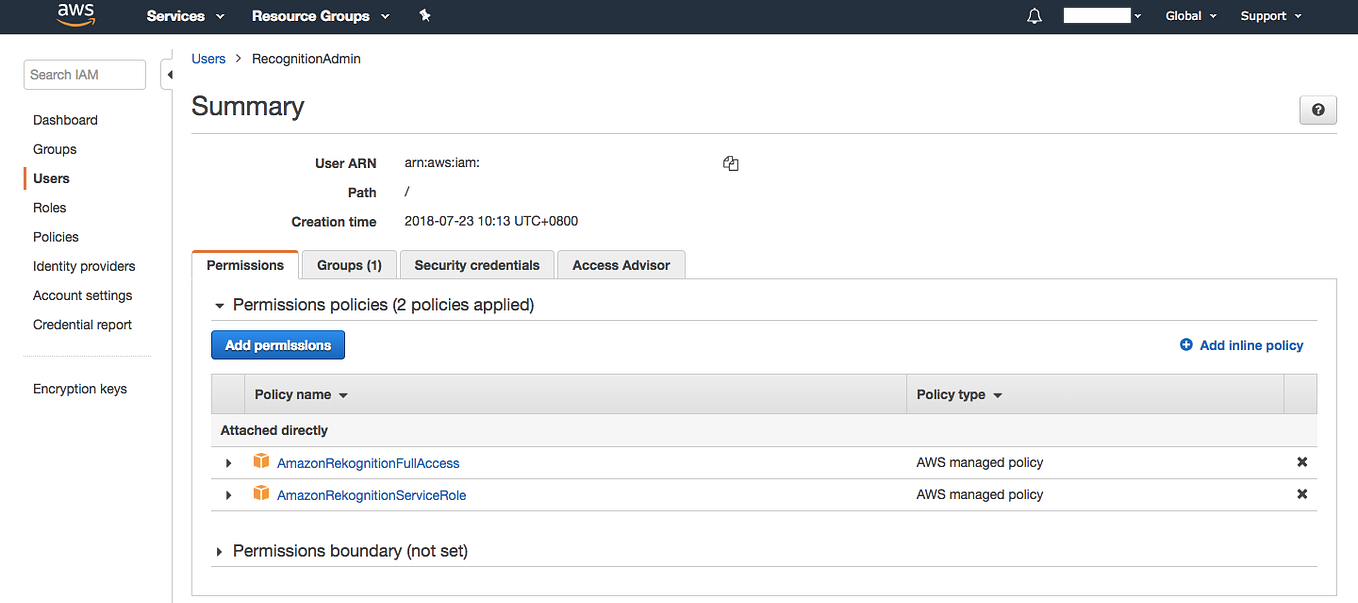Switch to the Security credentials tab
1358x603 pixels.
click(x=477, y=265)
